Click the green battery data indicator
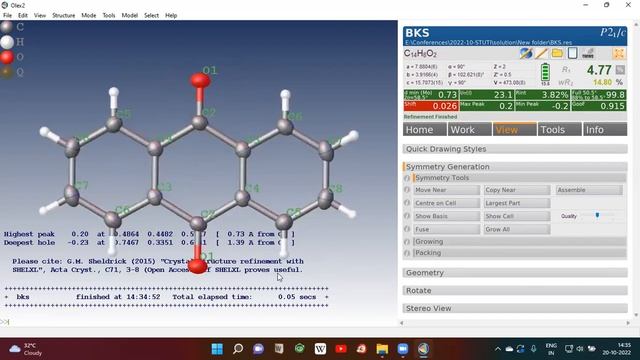Screen dimensions: 640x360 (545, 73)
